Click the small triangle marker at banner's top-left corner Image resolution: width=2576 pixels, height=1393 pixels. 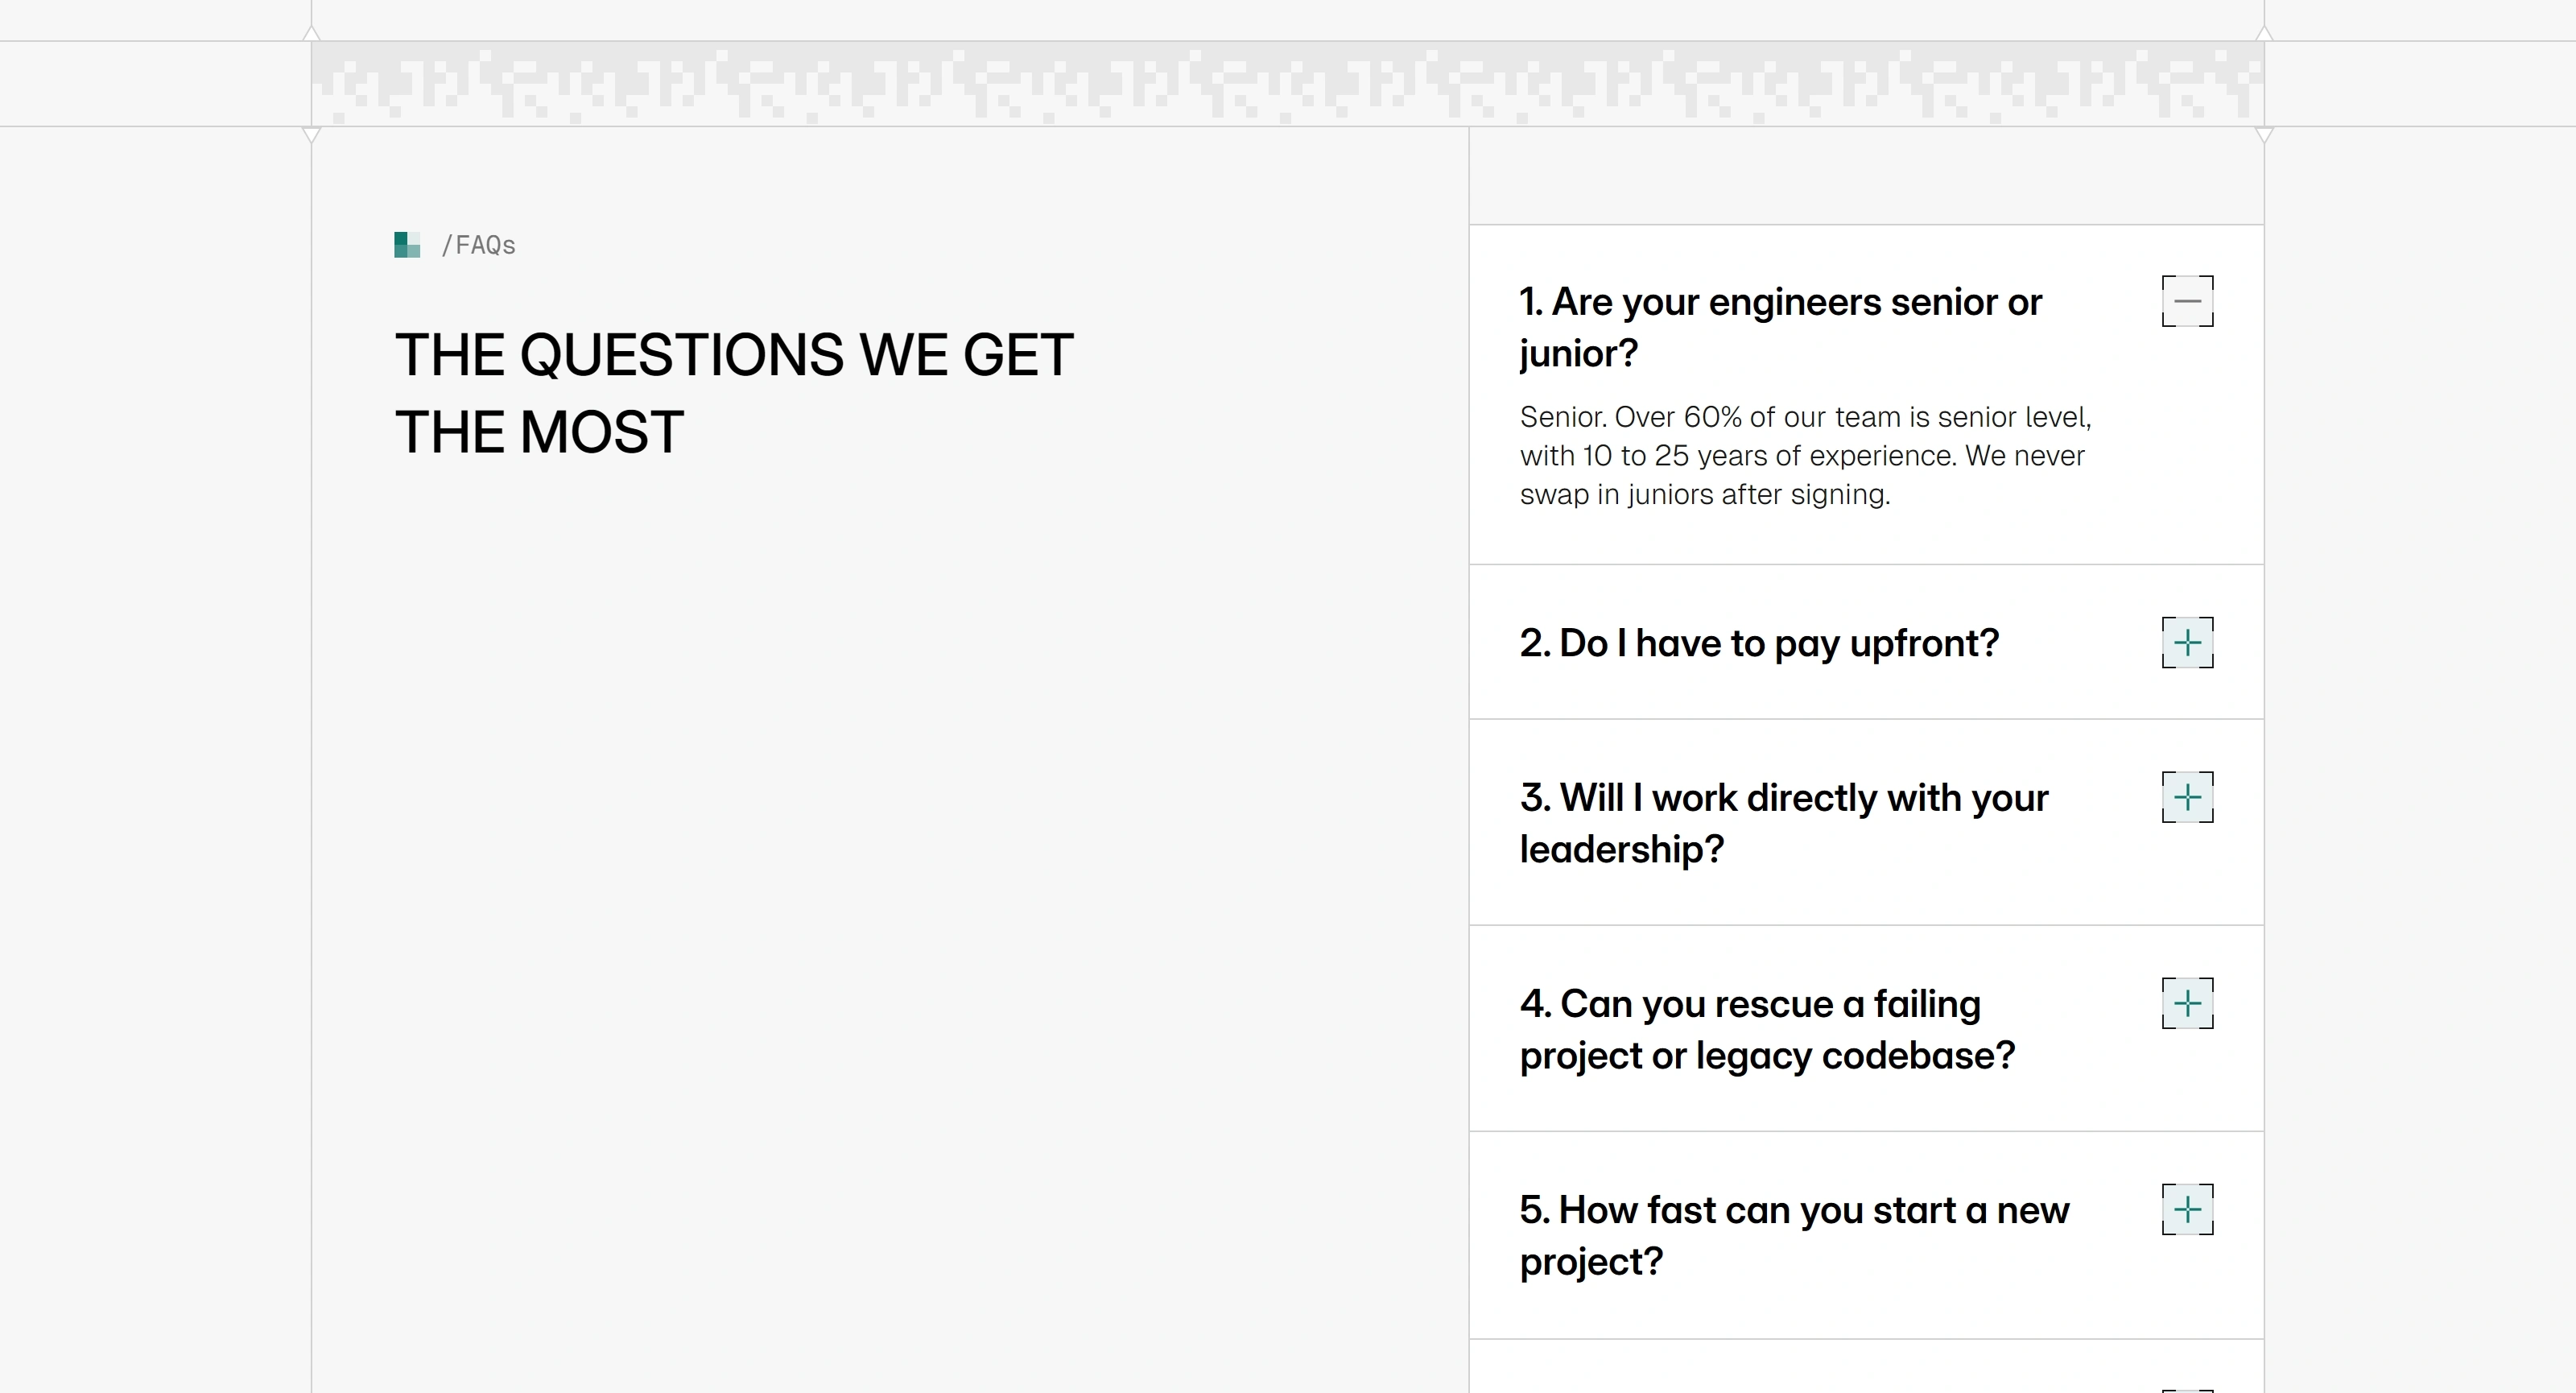tap(311, 33)
